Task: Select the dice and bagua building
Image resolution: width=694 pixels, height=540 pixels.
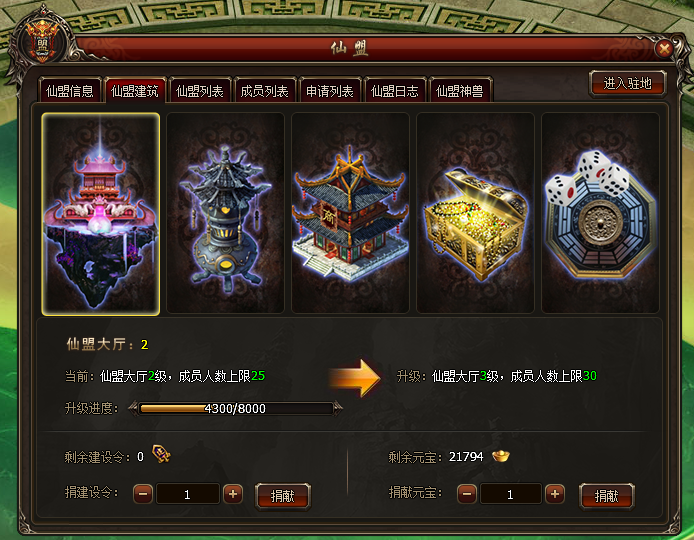Action: coord(600,213)
